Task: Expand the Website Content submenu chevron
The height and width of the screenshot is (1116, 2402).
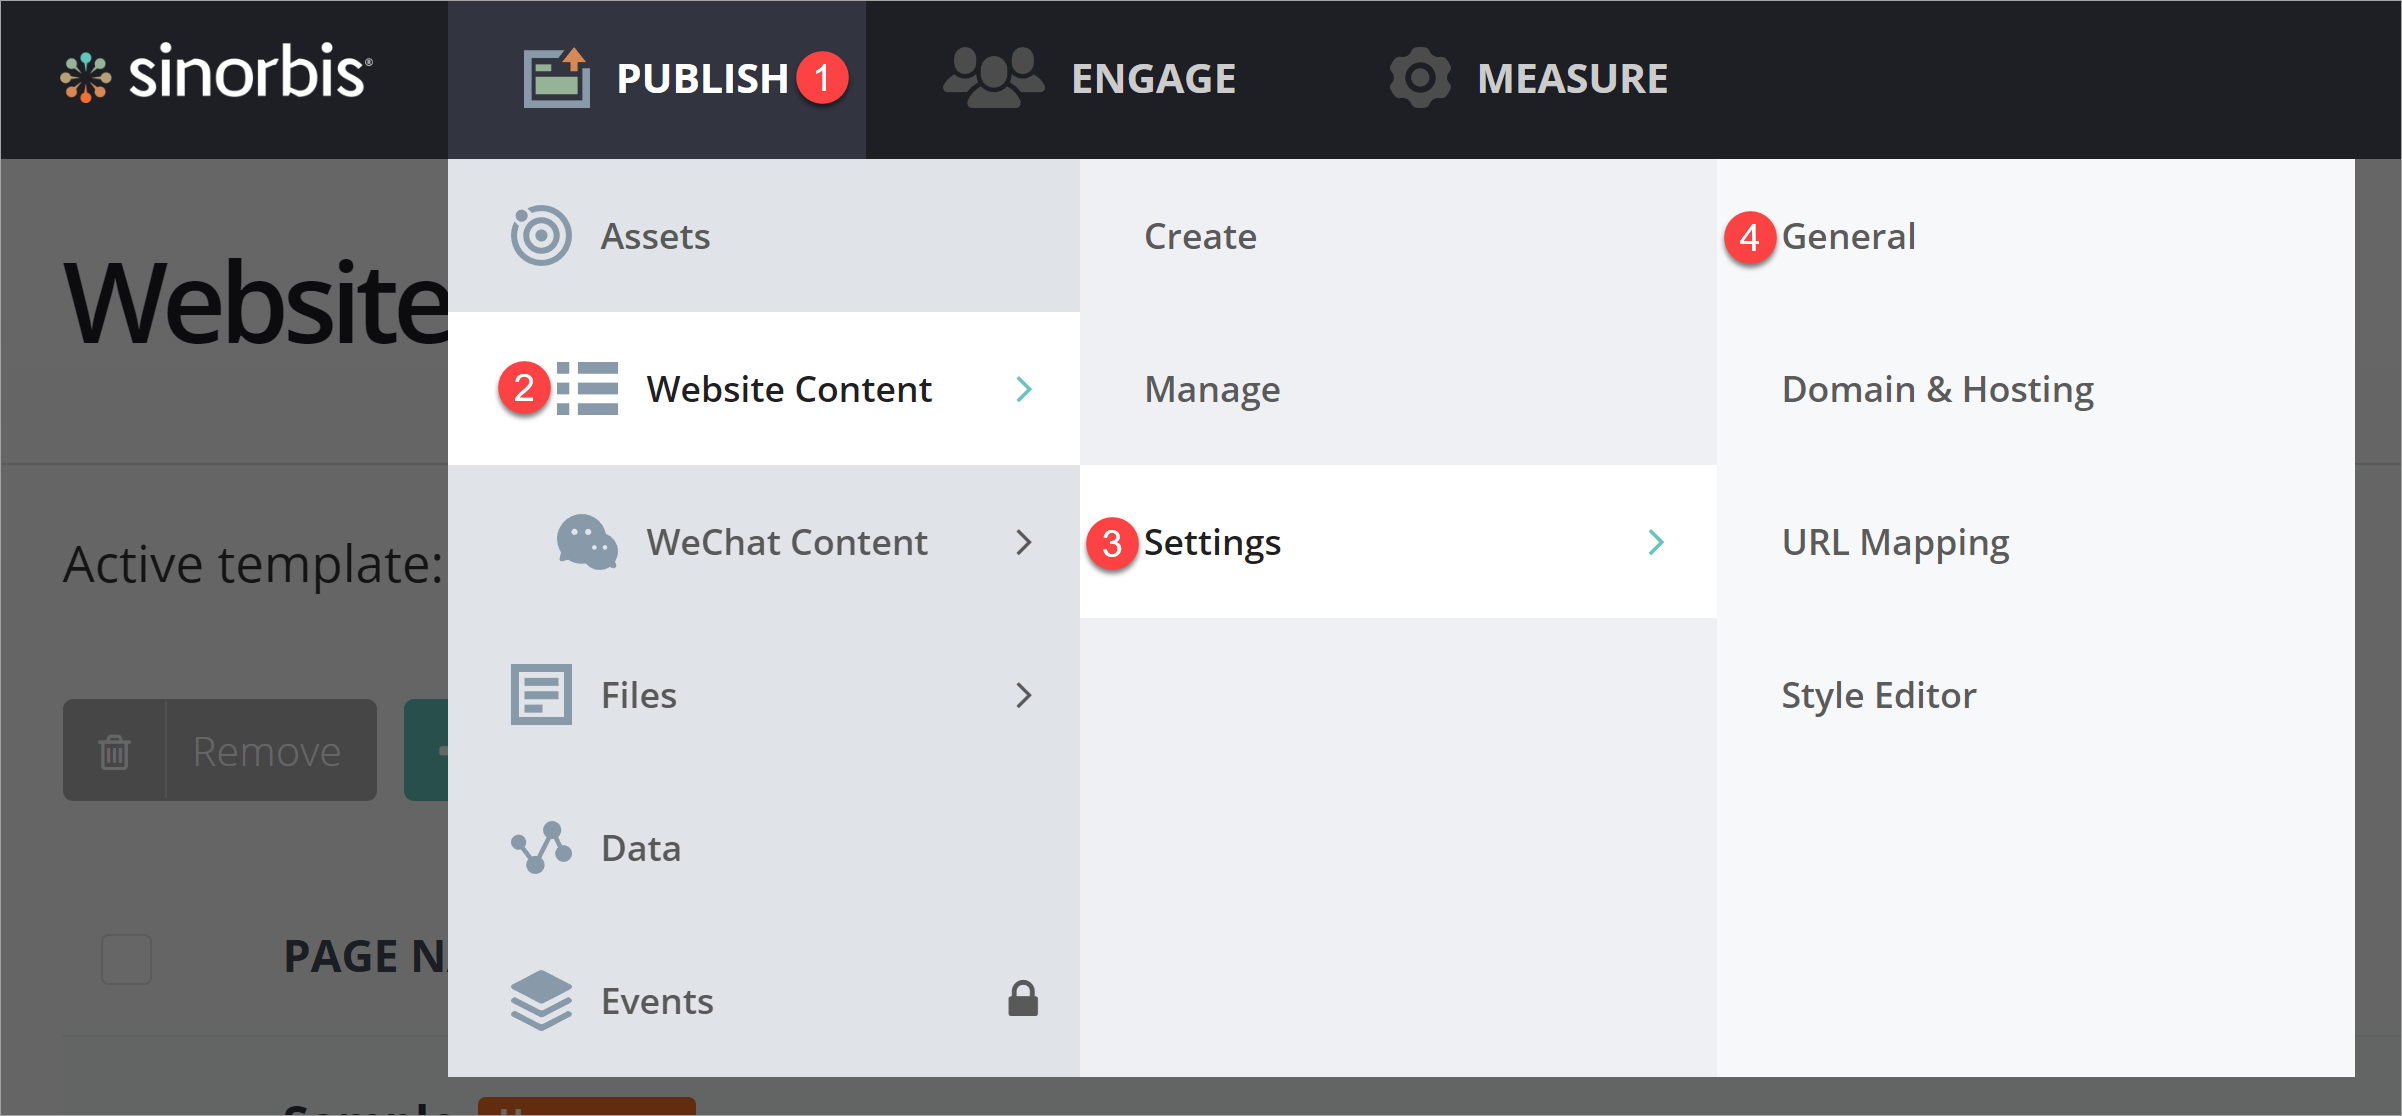Action: point(1024,390)
